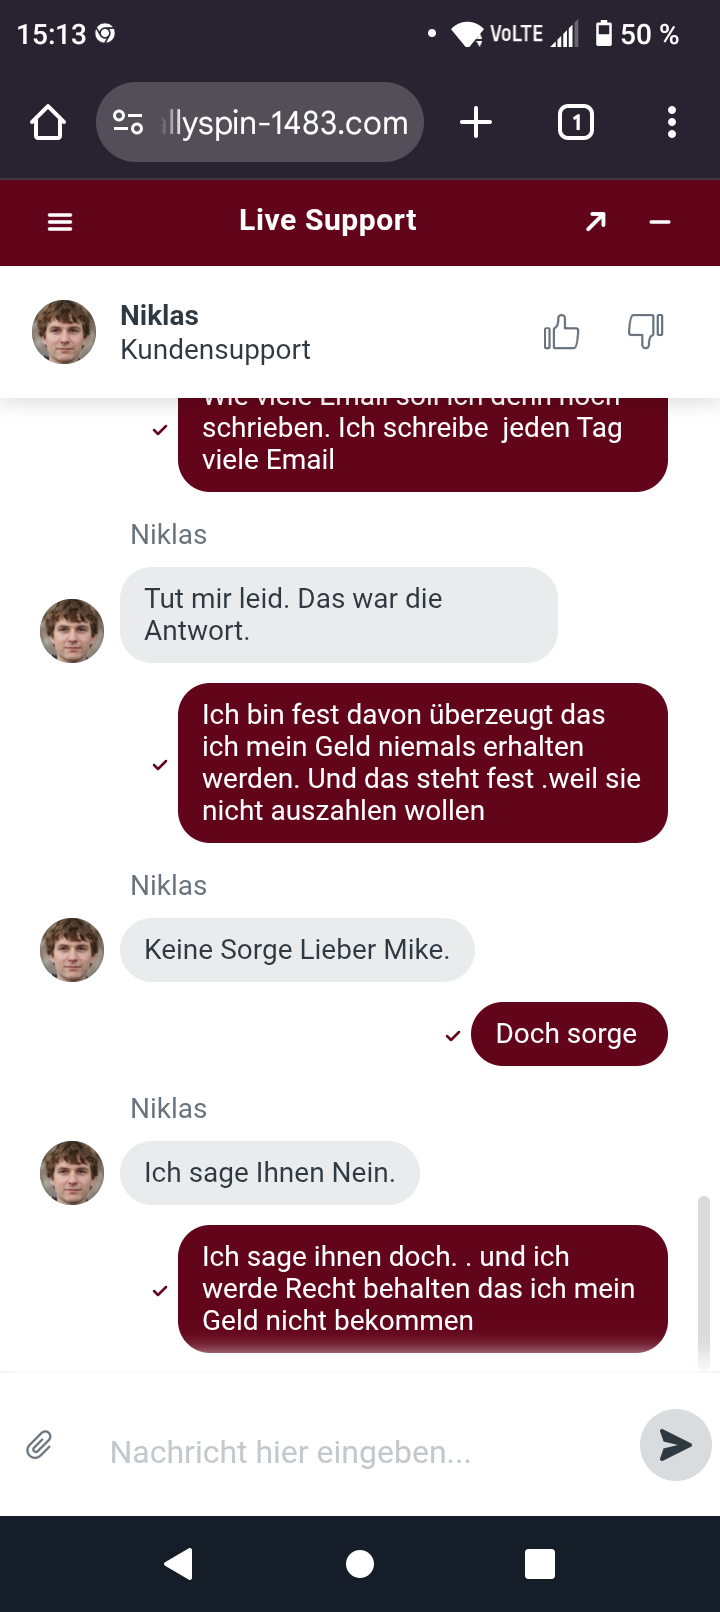The height and width of the screenshot is (1612, 720).
Task: Open a new browser tab
Action: pyautogui.click(x=476, y=123)
